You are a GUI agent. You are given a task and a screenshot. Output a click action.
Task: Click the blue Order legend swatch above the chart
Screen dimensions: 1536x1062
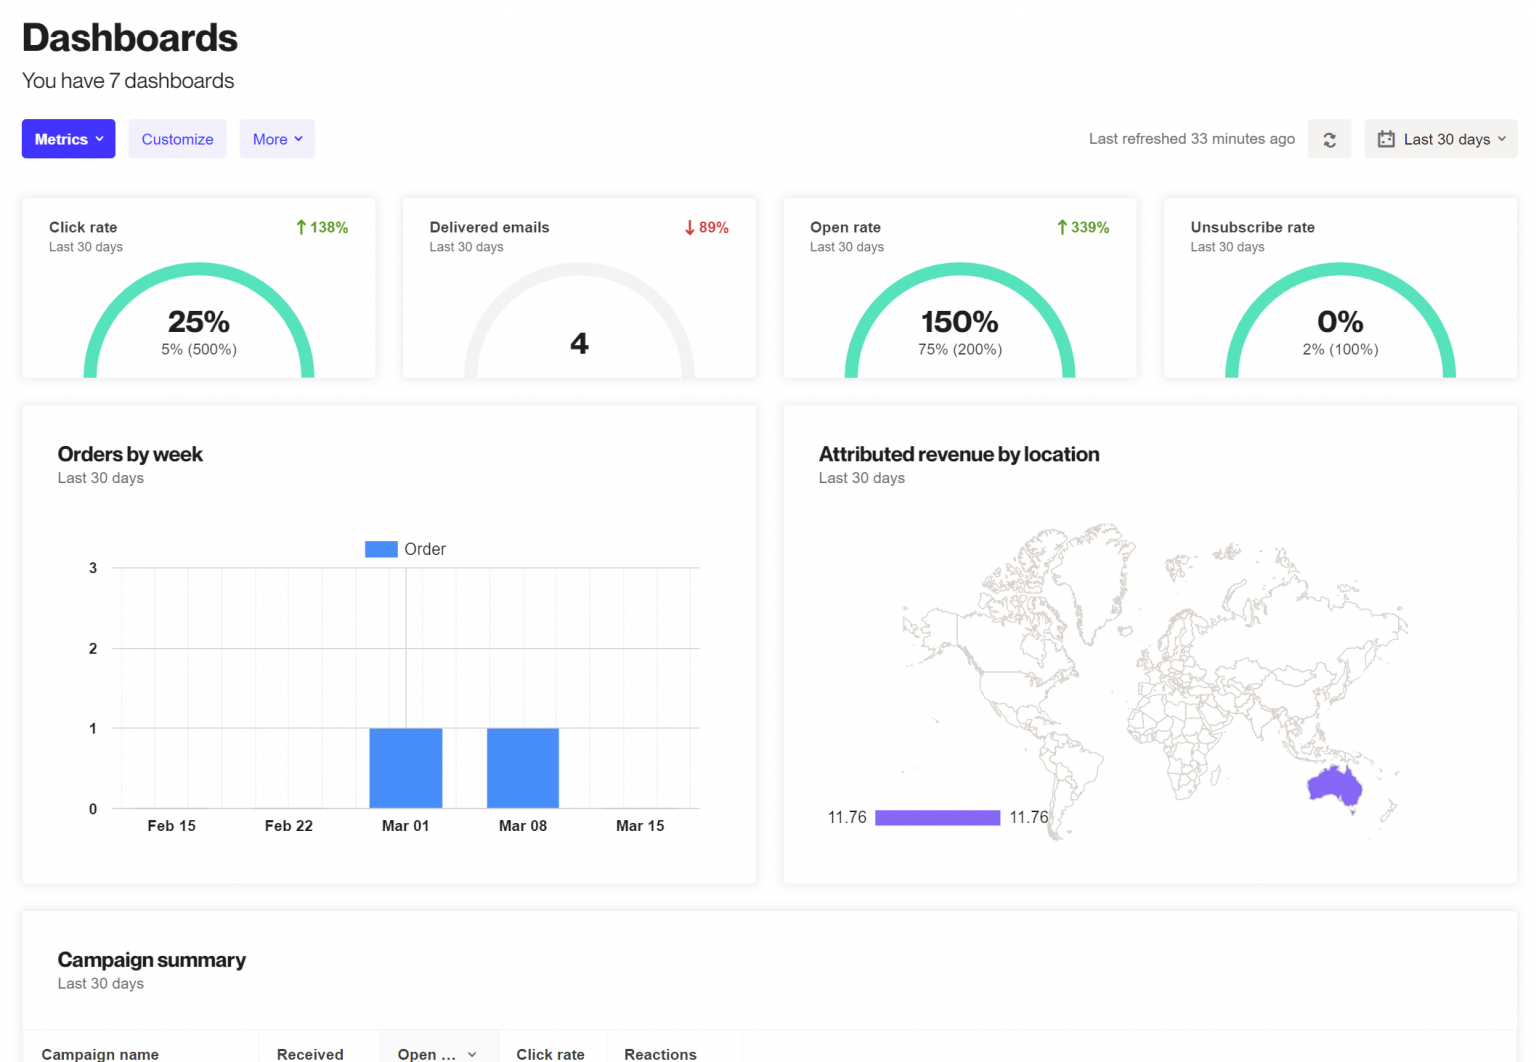[x=380, y=549]
